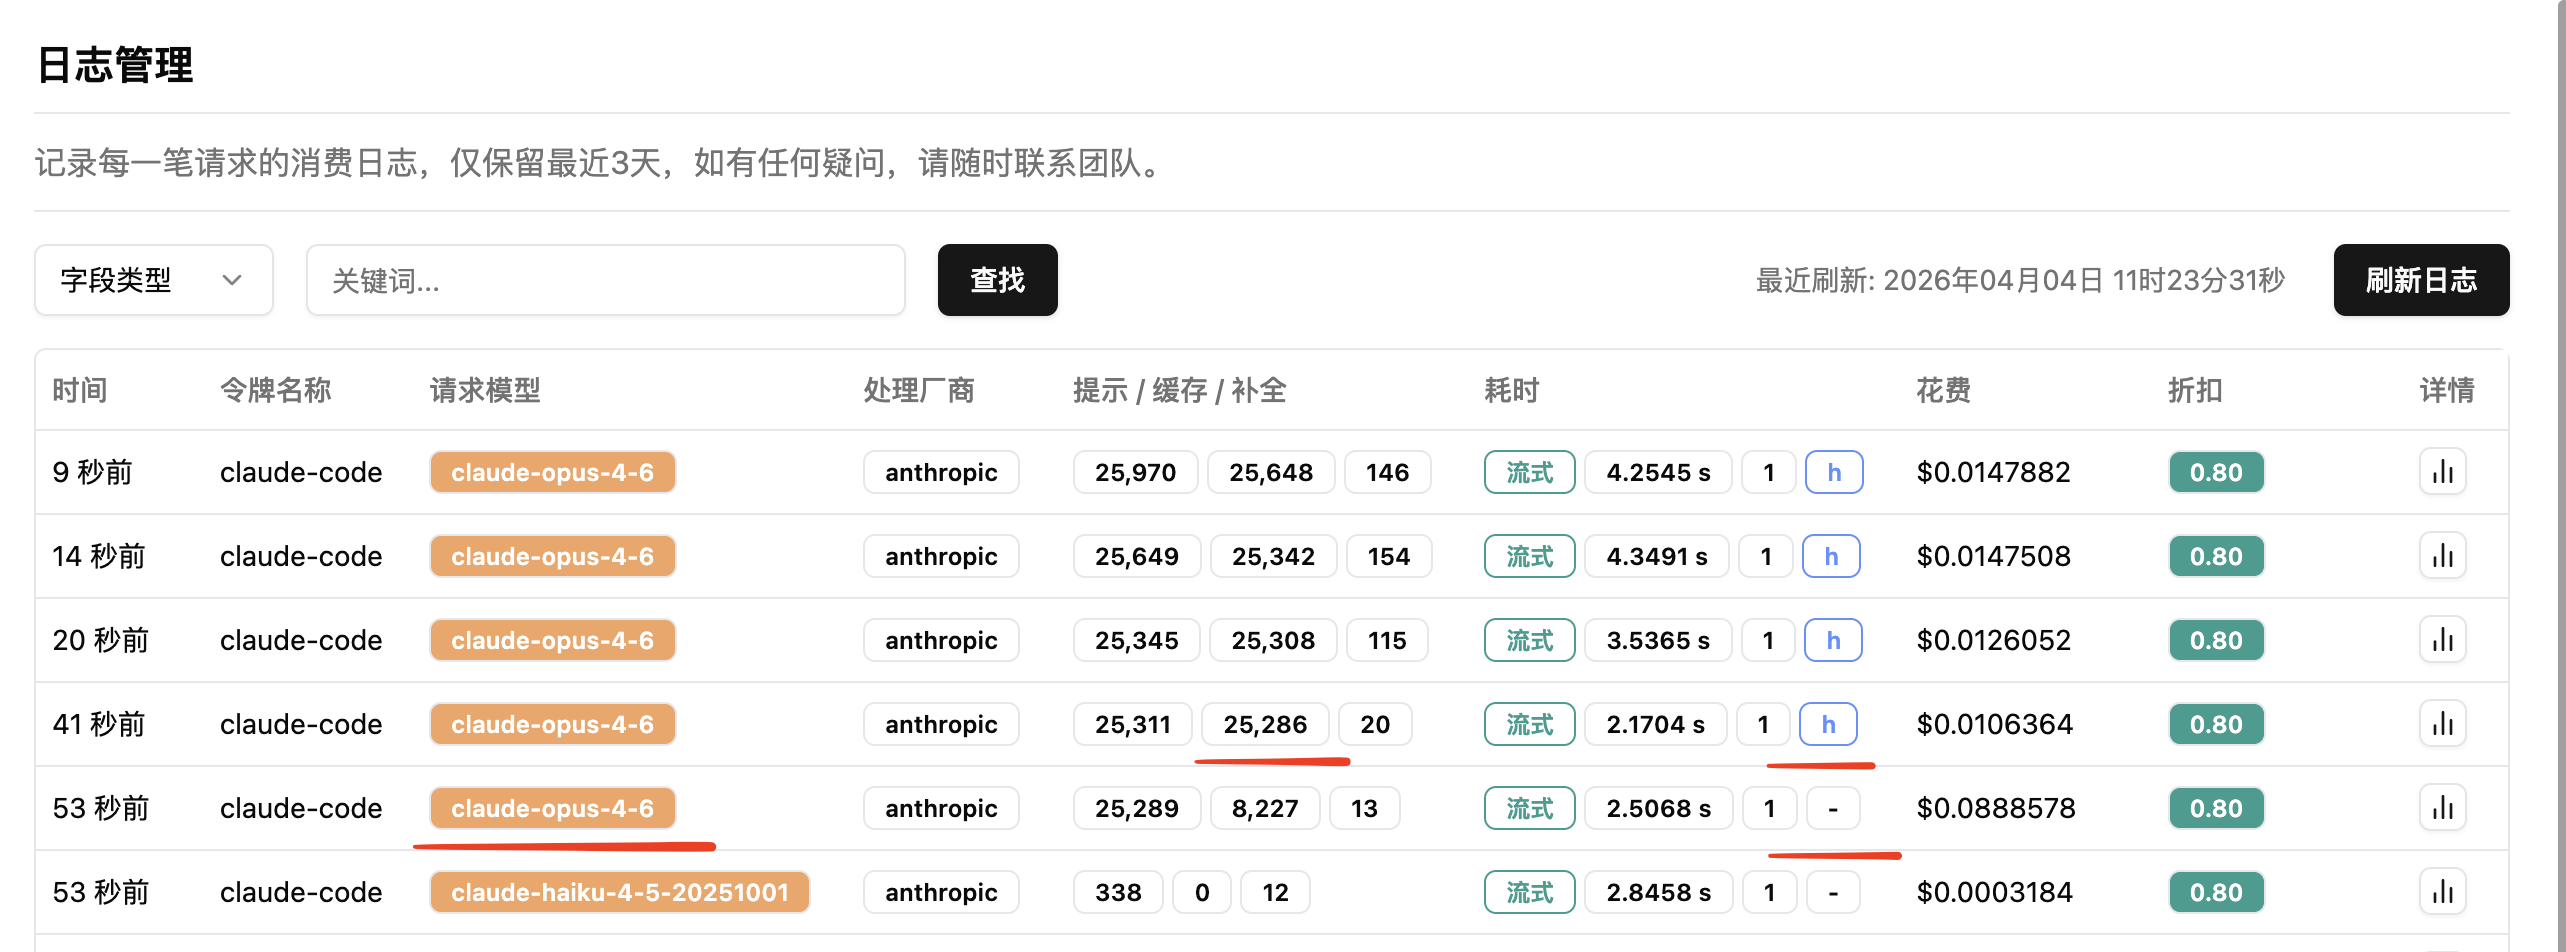This screenshot has width=2566, height=952.
Task: Open details chart icon for 20 秒前 row
Action: point(2442,640)
